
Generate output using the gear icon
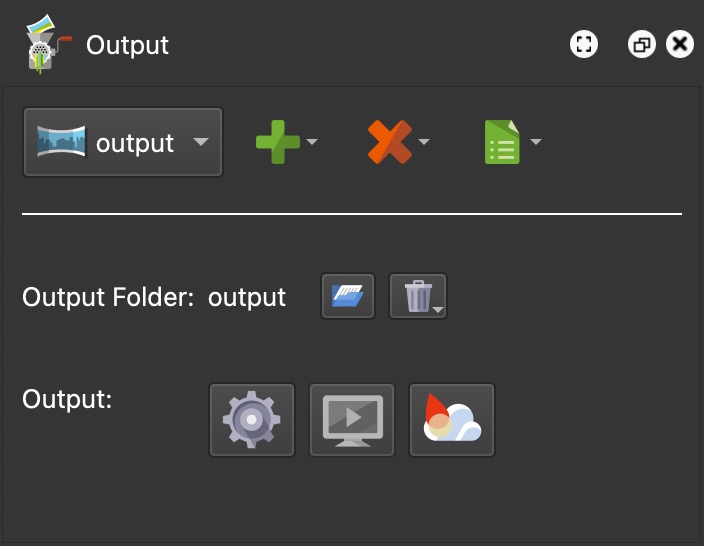tap(252, 420)
